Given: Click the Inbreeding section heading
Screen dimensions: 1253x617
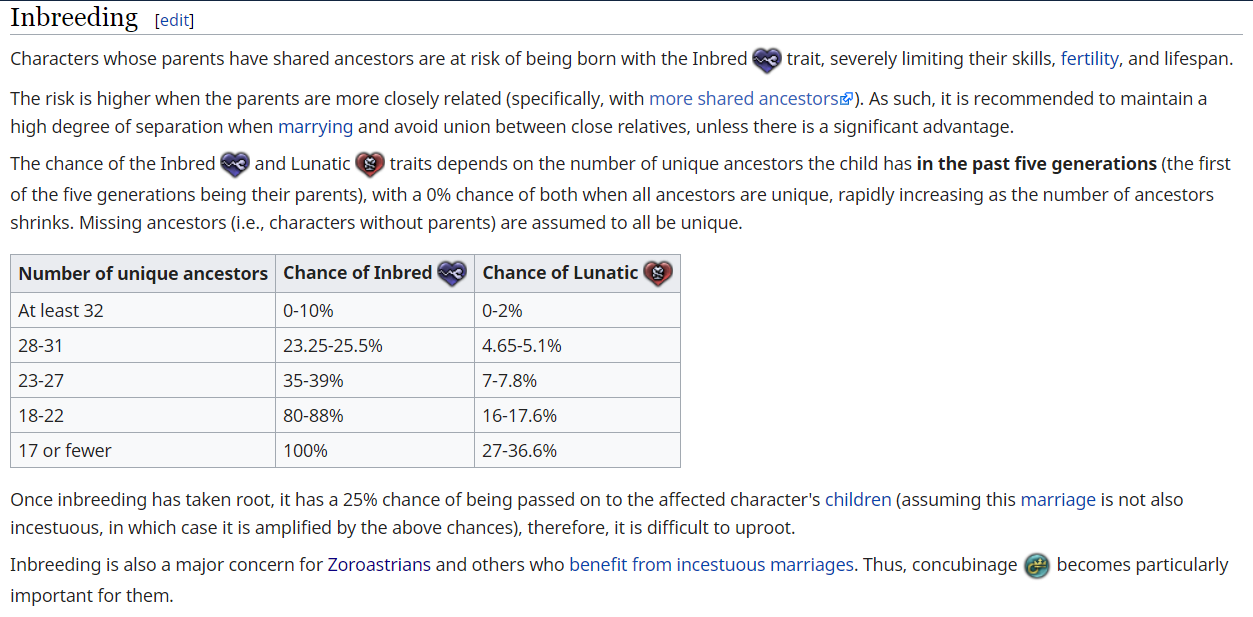Looking at the screenshot, I should click(x=74, y=17).
